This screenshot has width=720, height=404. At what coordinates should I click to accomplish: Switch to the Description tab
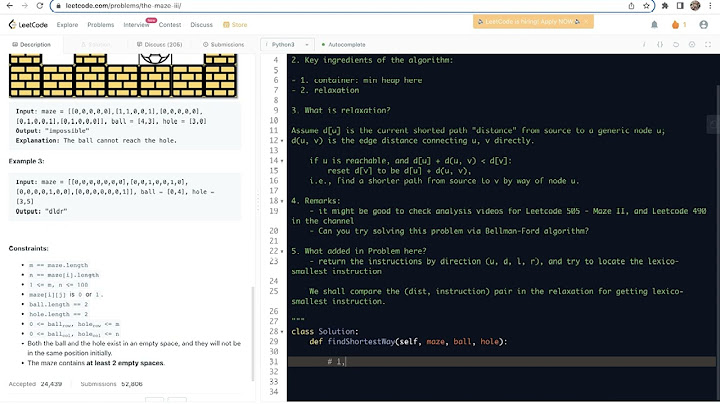[x=31, y=45]
